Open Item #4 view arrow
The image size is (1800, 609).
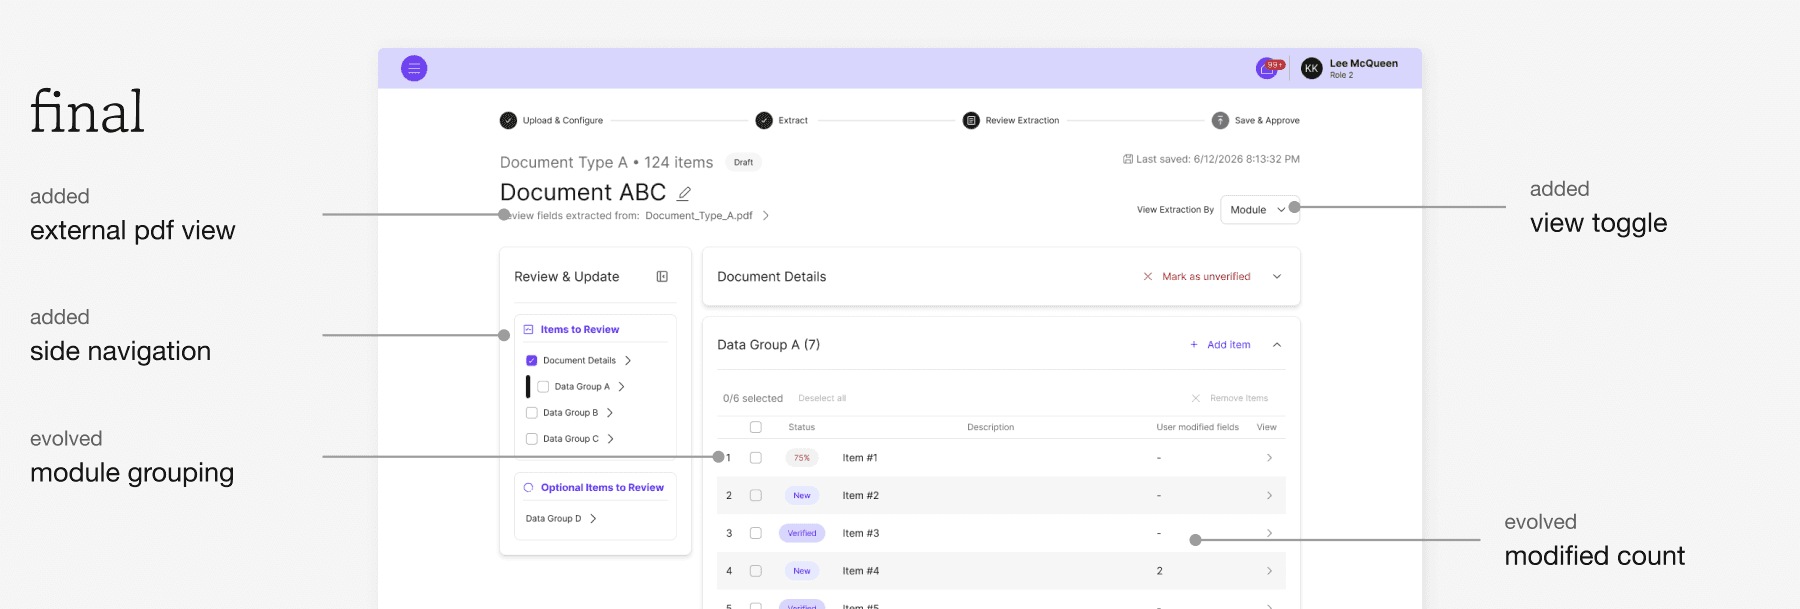pos(1269,571)
